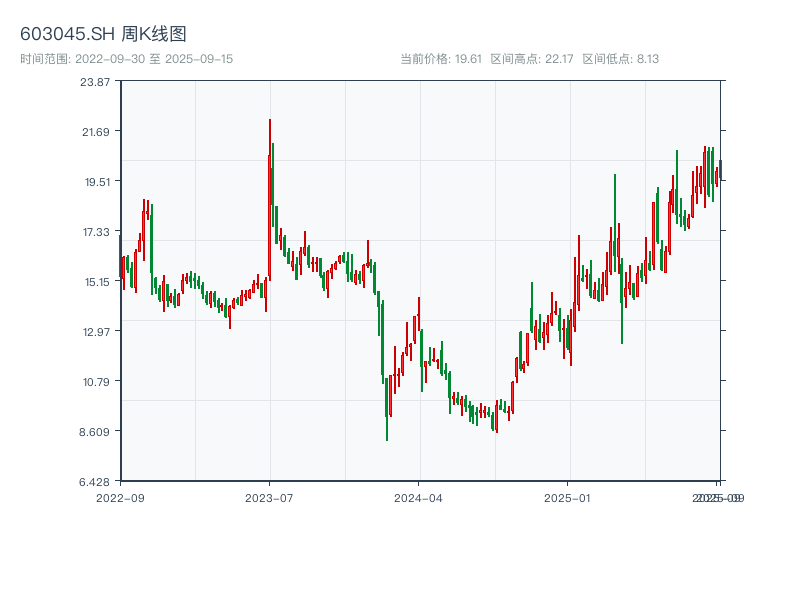Click the y-axis label 8.609
Image resolution: width=800 pixels, height=600 pixels.
click(94, 432)
